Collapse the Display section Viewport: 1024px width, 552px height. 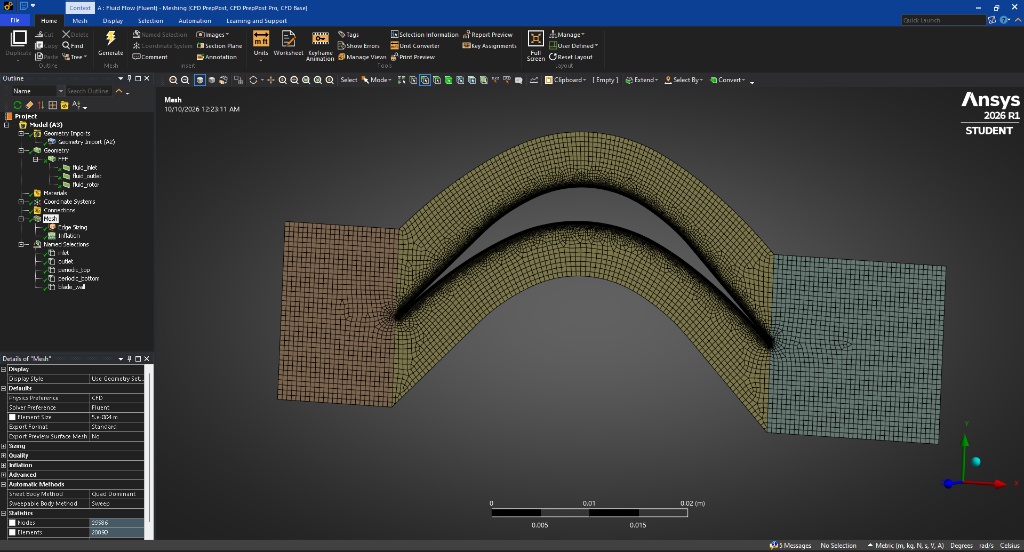(x=3, y=369)
